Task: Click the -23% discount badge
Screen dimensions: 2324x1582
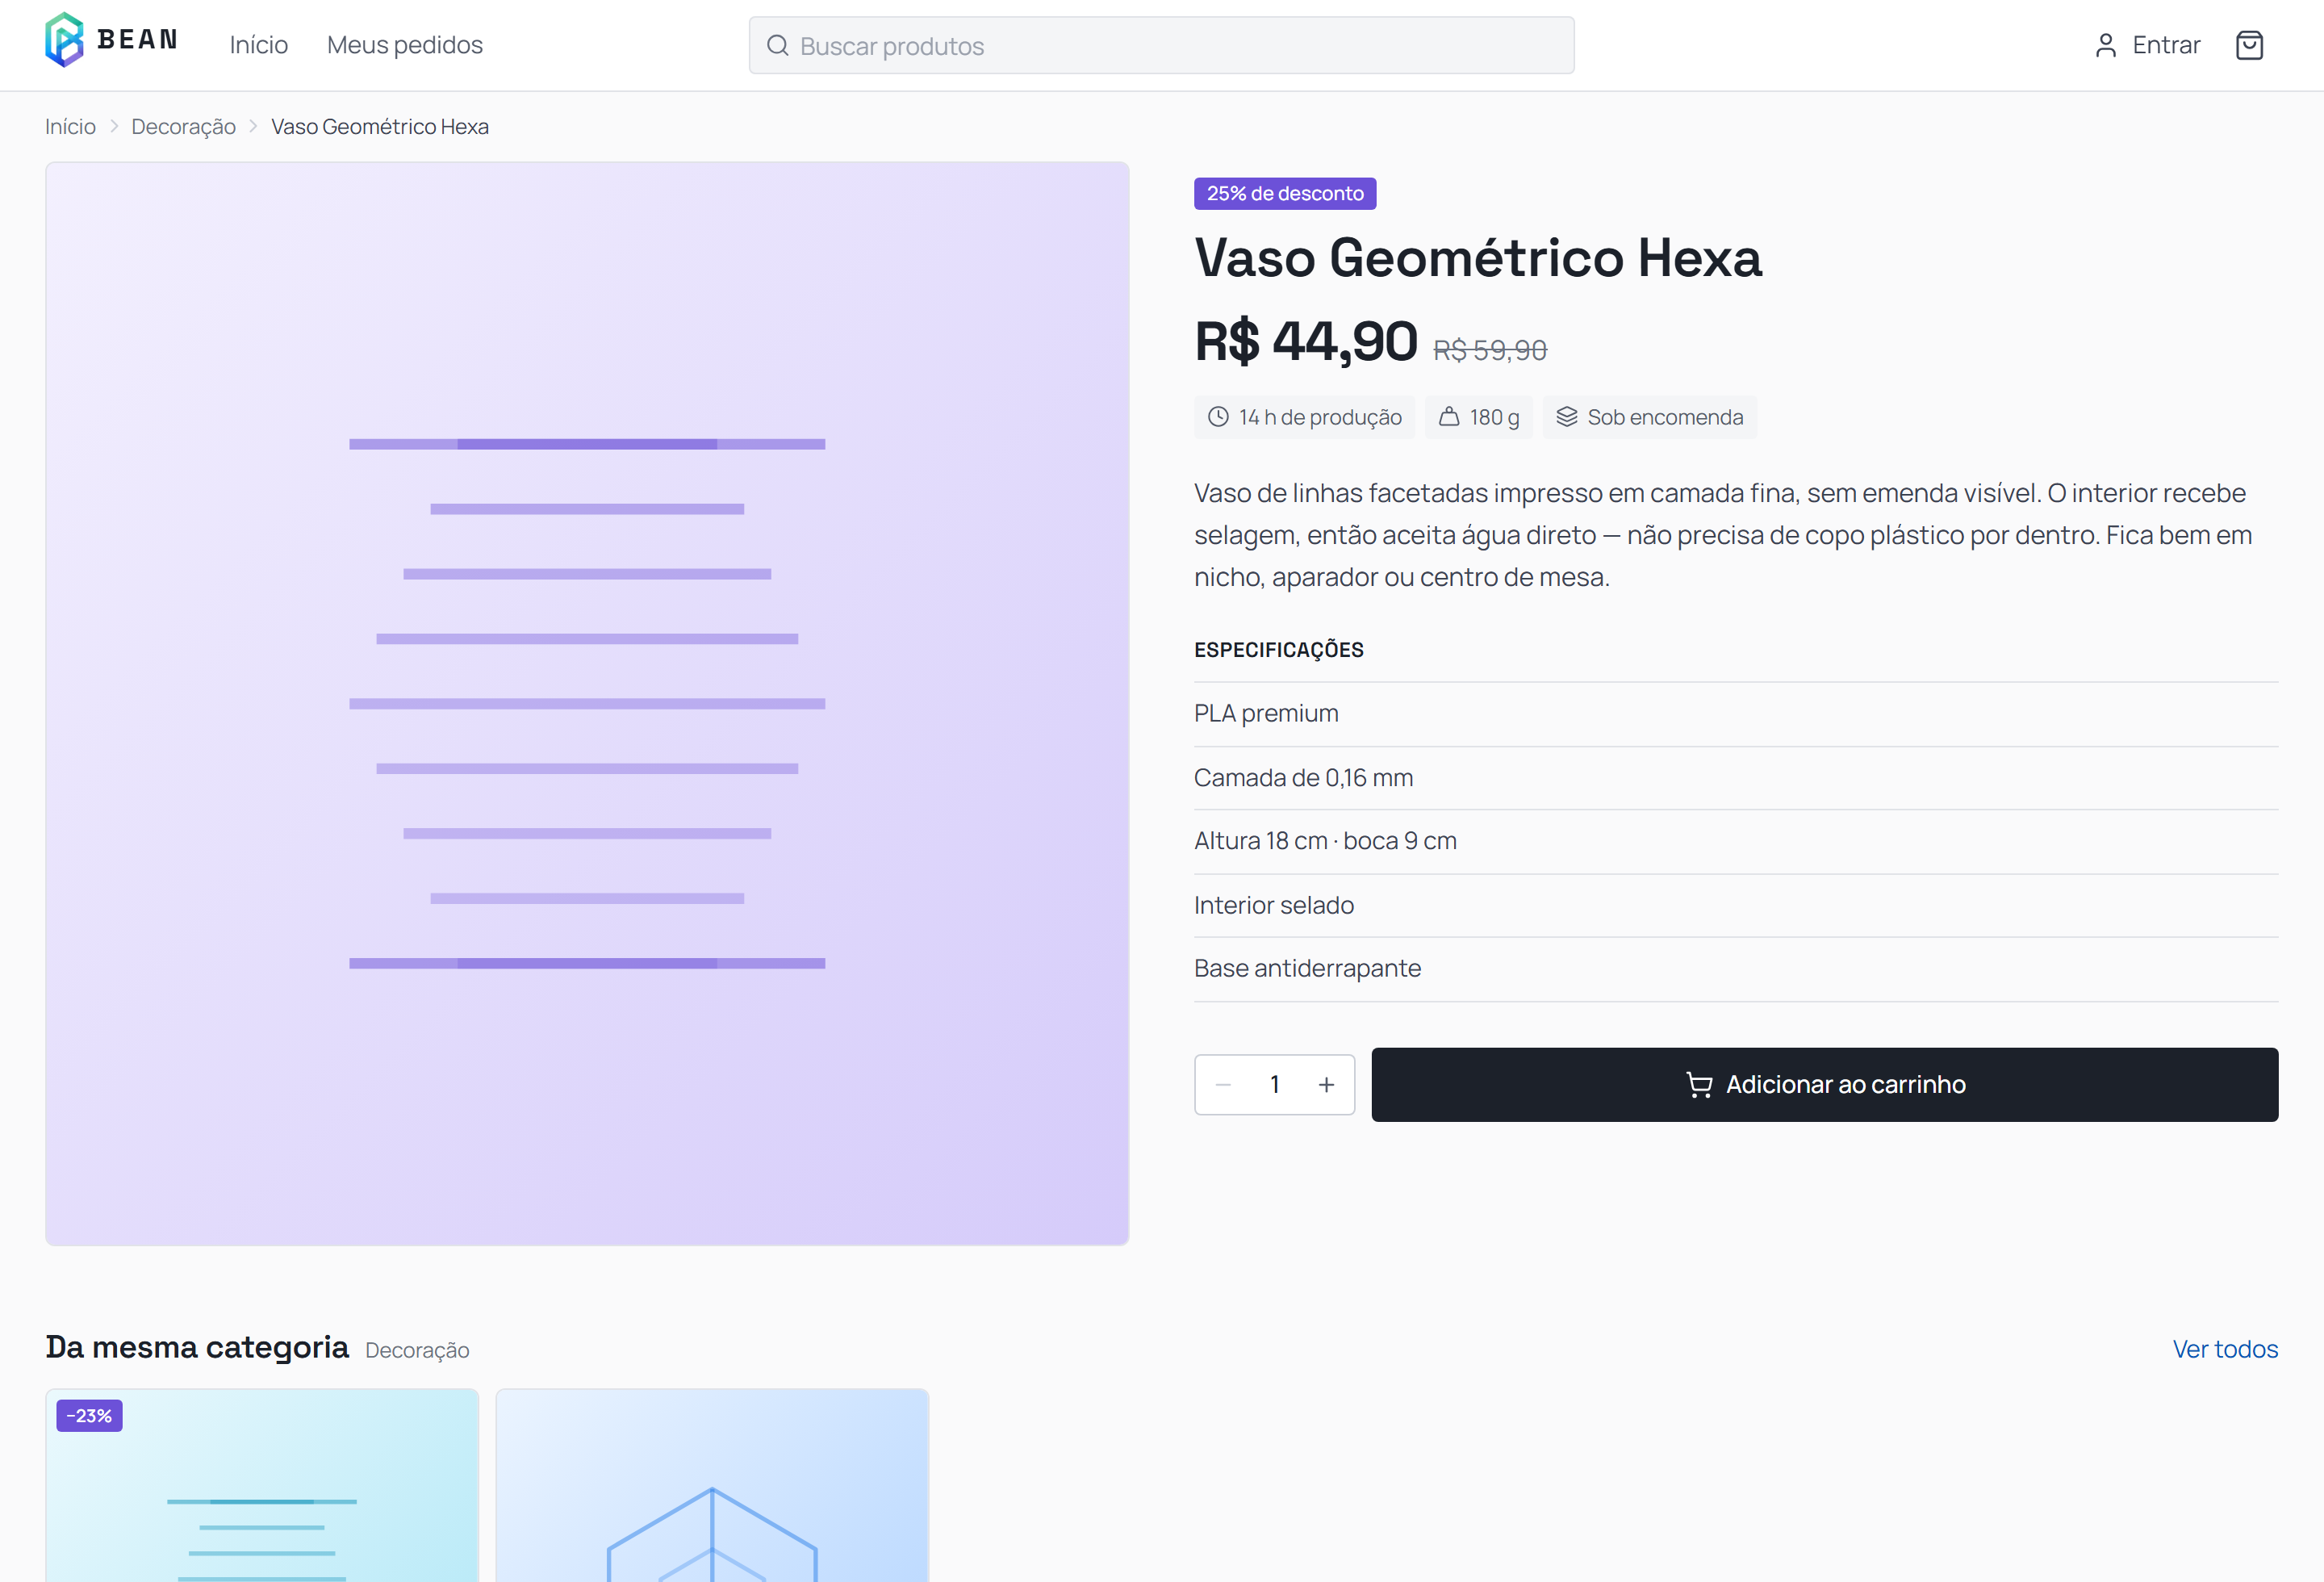Action: click(x=89, y=1415)
